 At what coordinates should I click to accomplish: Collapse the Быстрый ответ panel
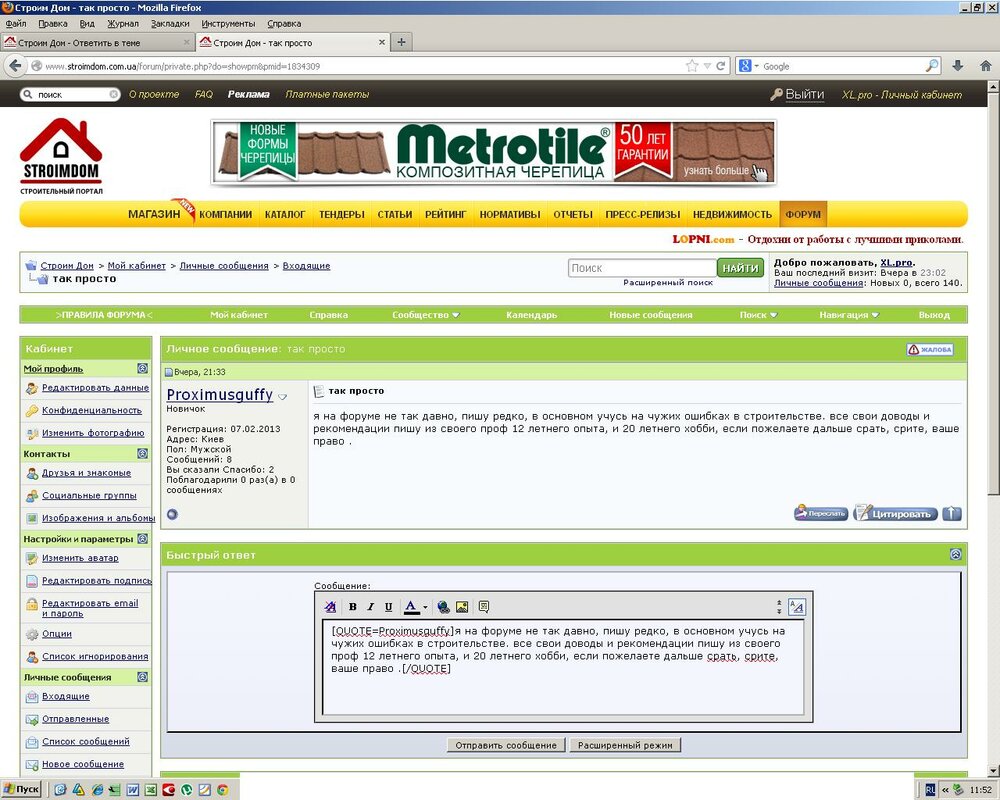pyautogui.click(x=955, y=554)
